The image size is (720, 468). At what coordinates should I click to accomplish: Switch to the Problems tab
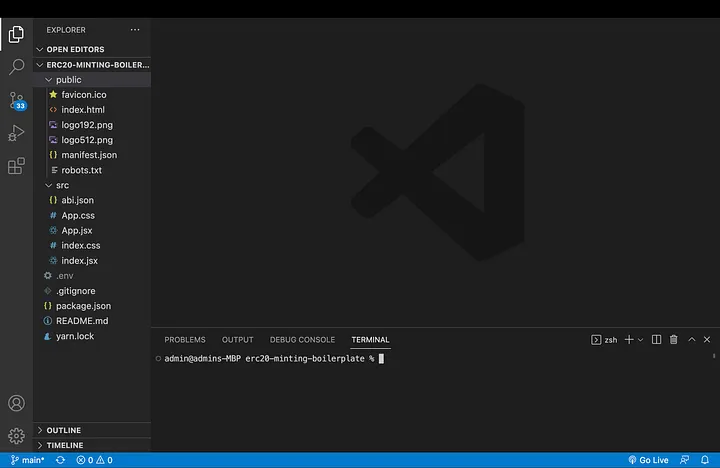185,340
